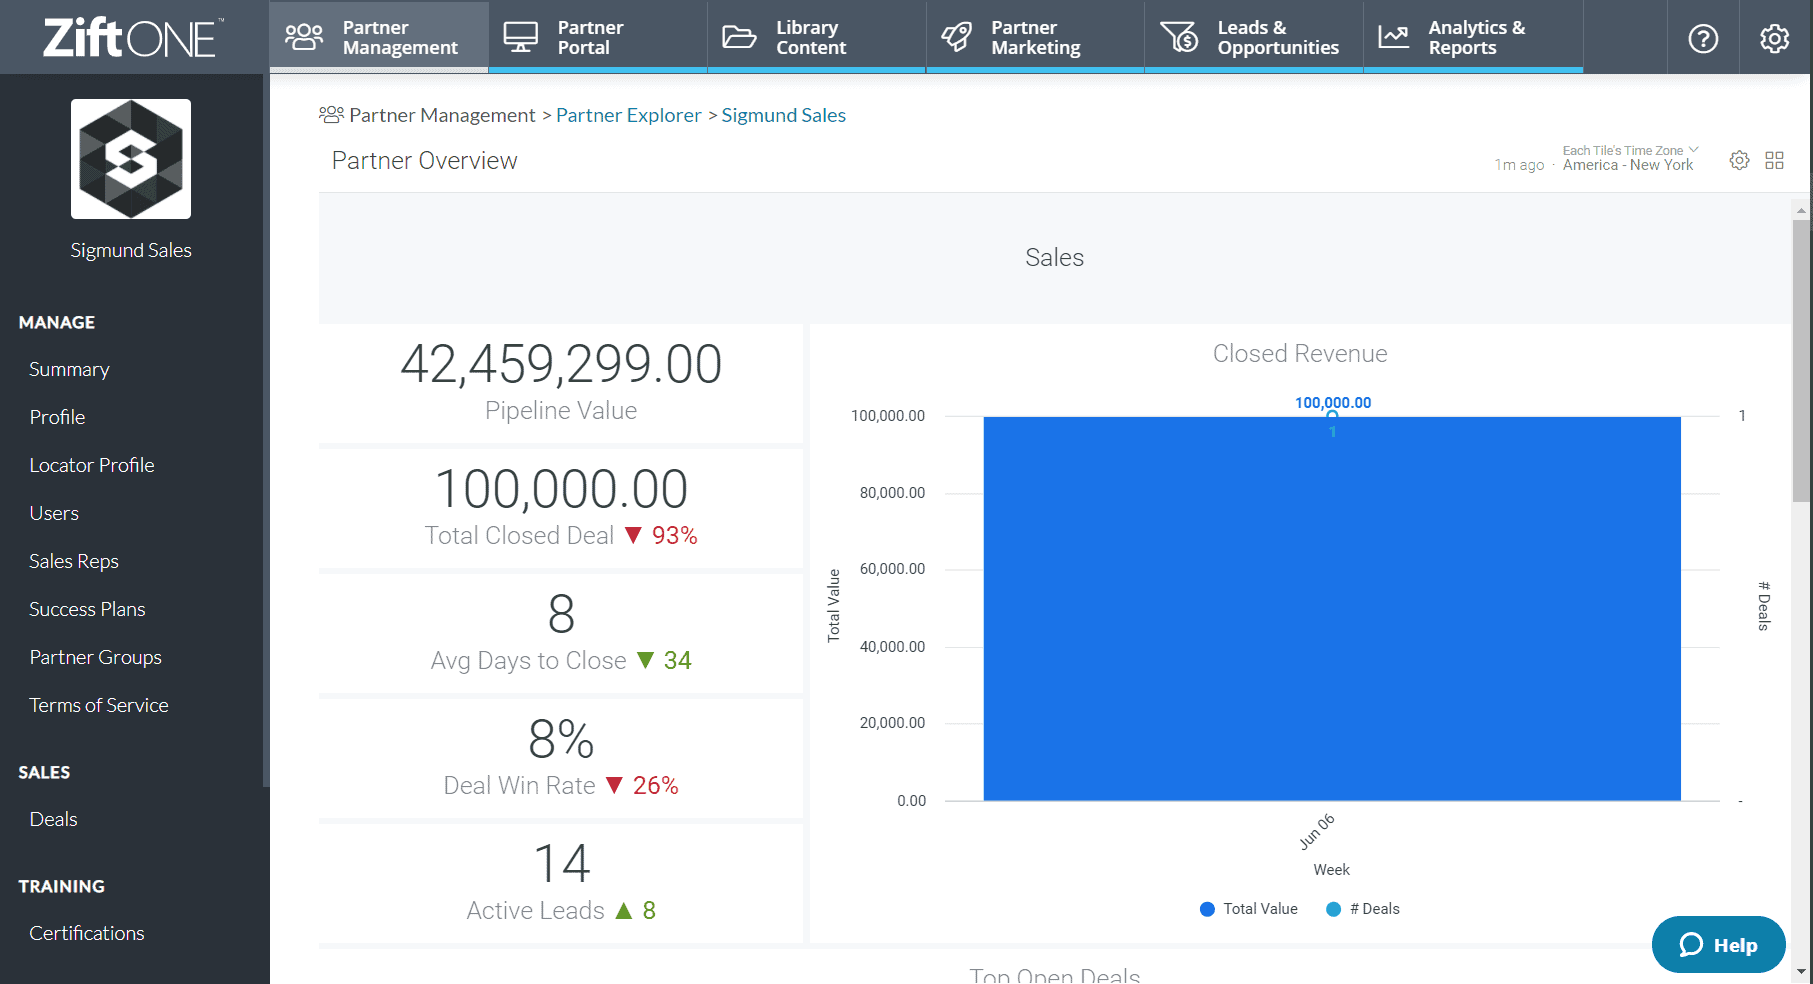Viewport: 1813px width, 984px height.
Task: Open the dashboard tile settings gear
Action: (x=1740, y=160)
